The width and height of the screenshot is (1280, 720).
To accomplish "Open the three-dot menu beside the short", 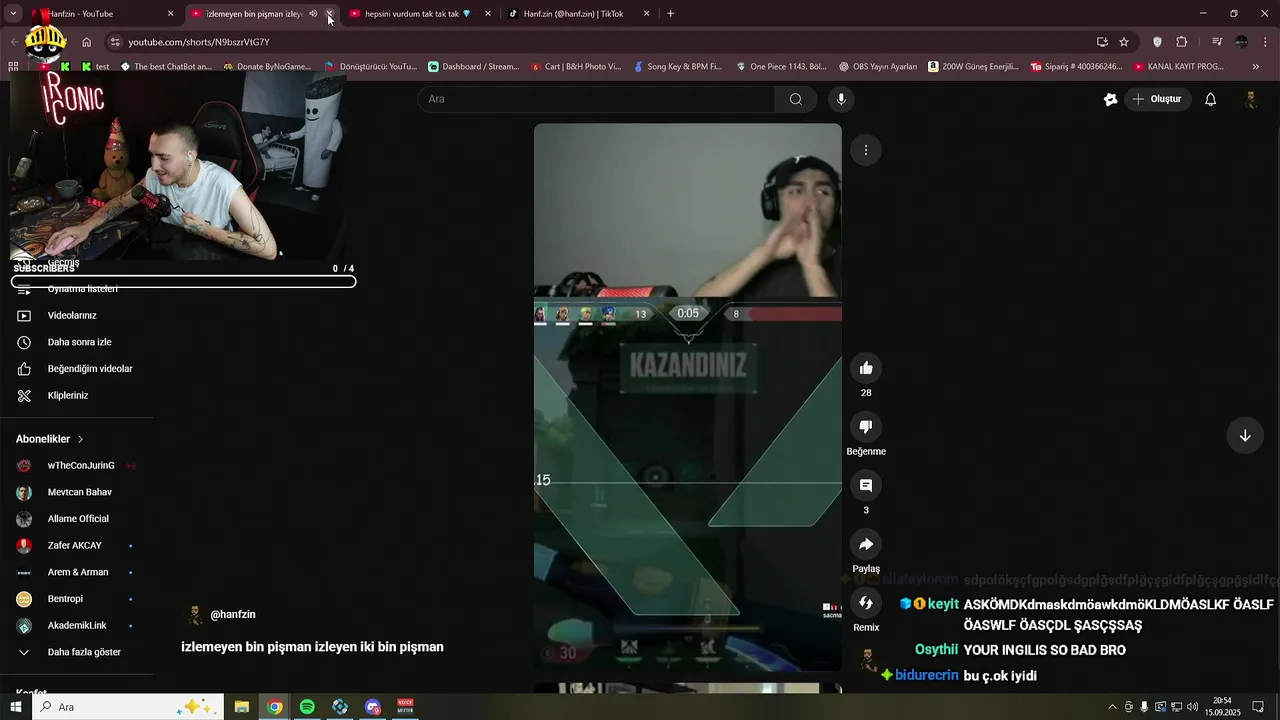I will point(866,150).
